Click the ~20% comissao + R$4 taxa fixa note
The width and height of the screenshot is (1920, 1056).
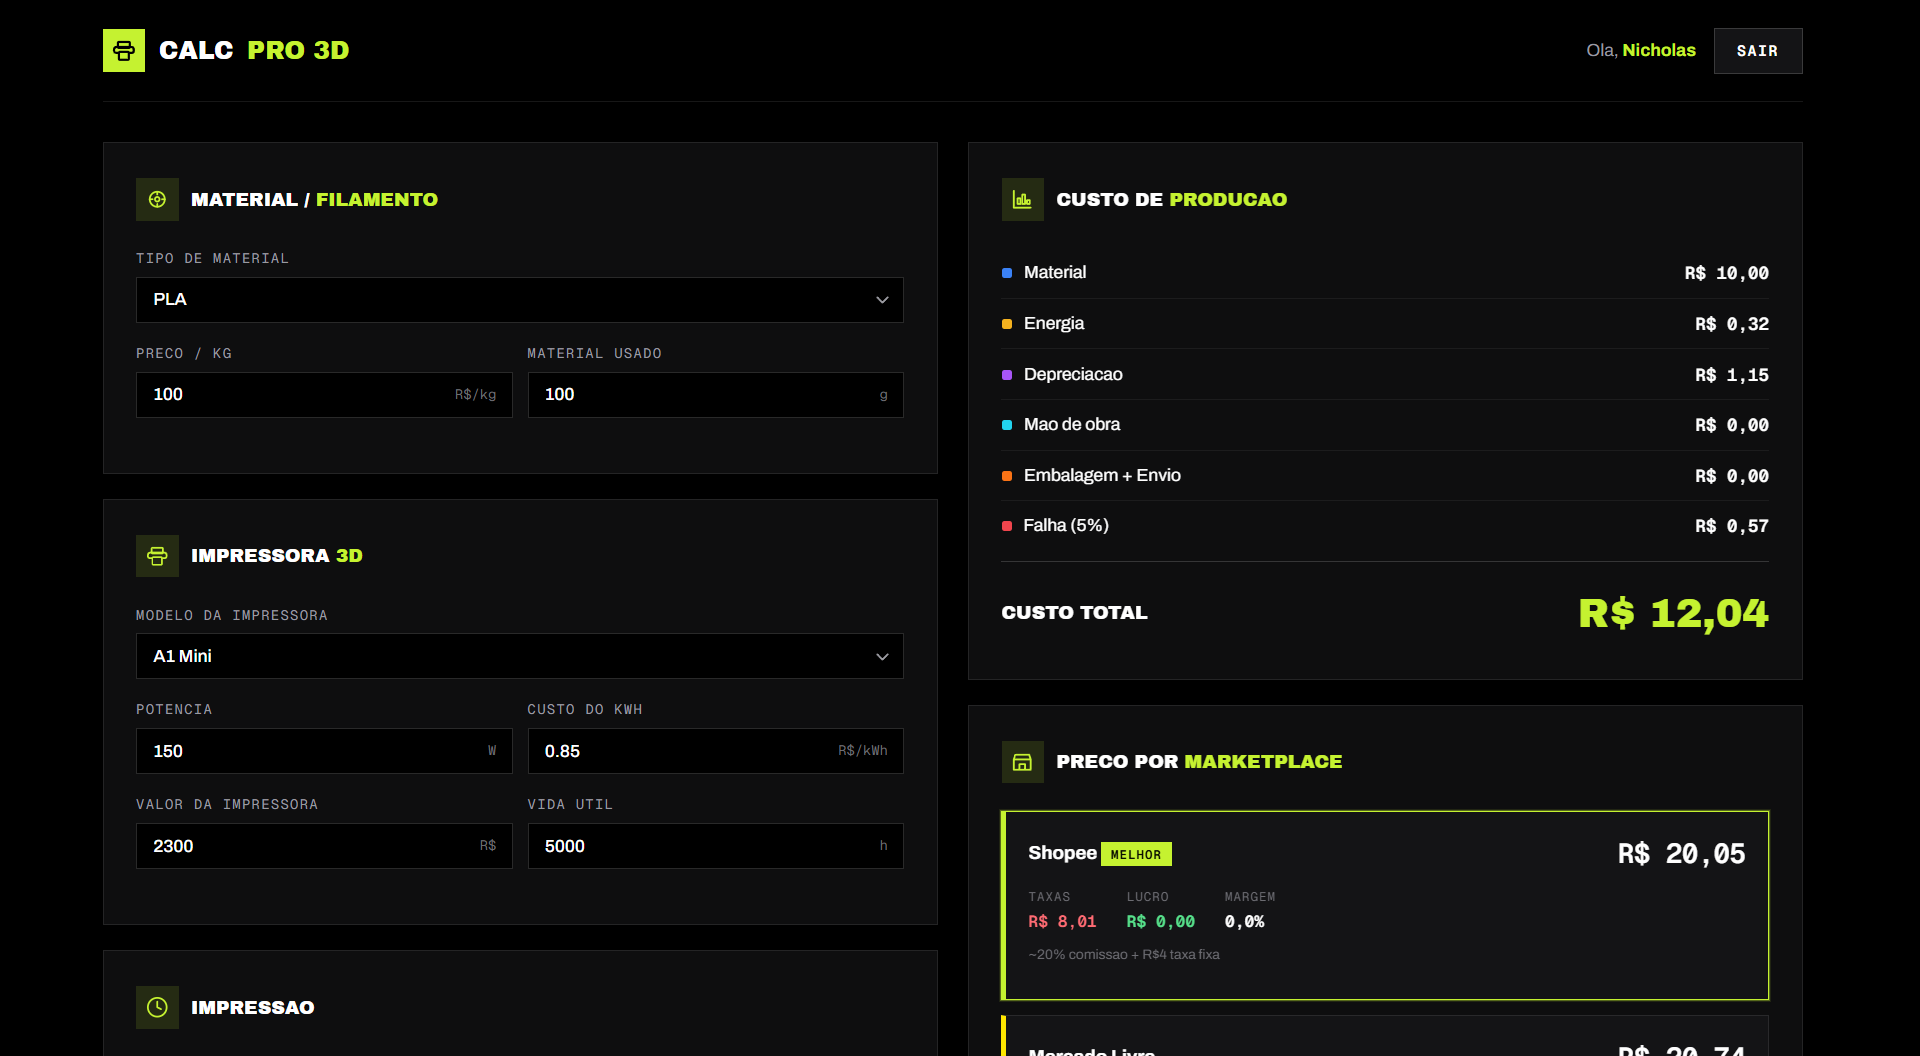point(1124,955)
